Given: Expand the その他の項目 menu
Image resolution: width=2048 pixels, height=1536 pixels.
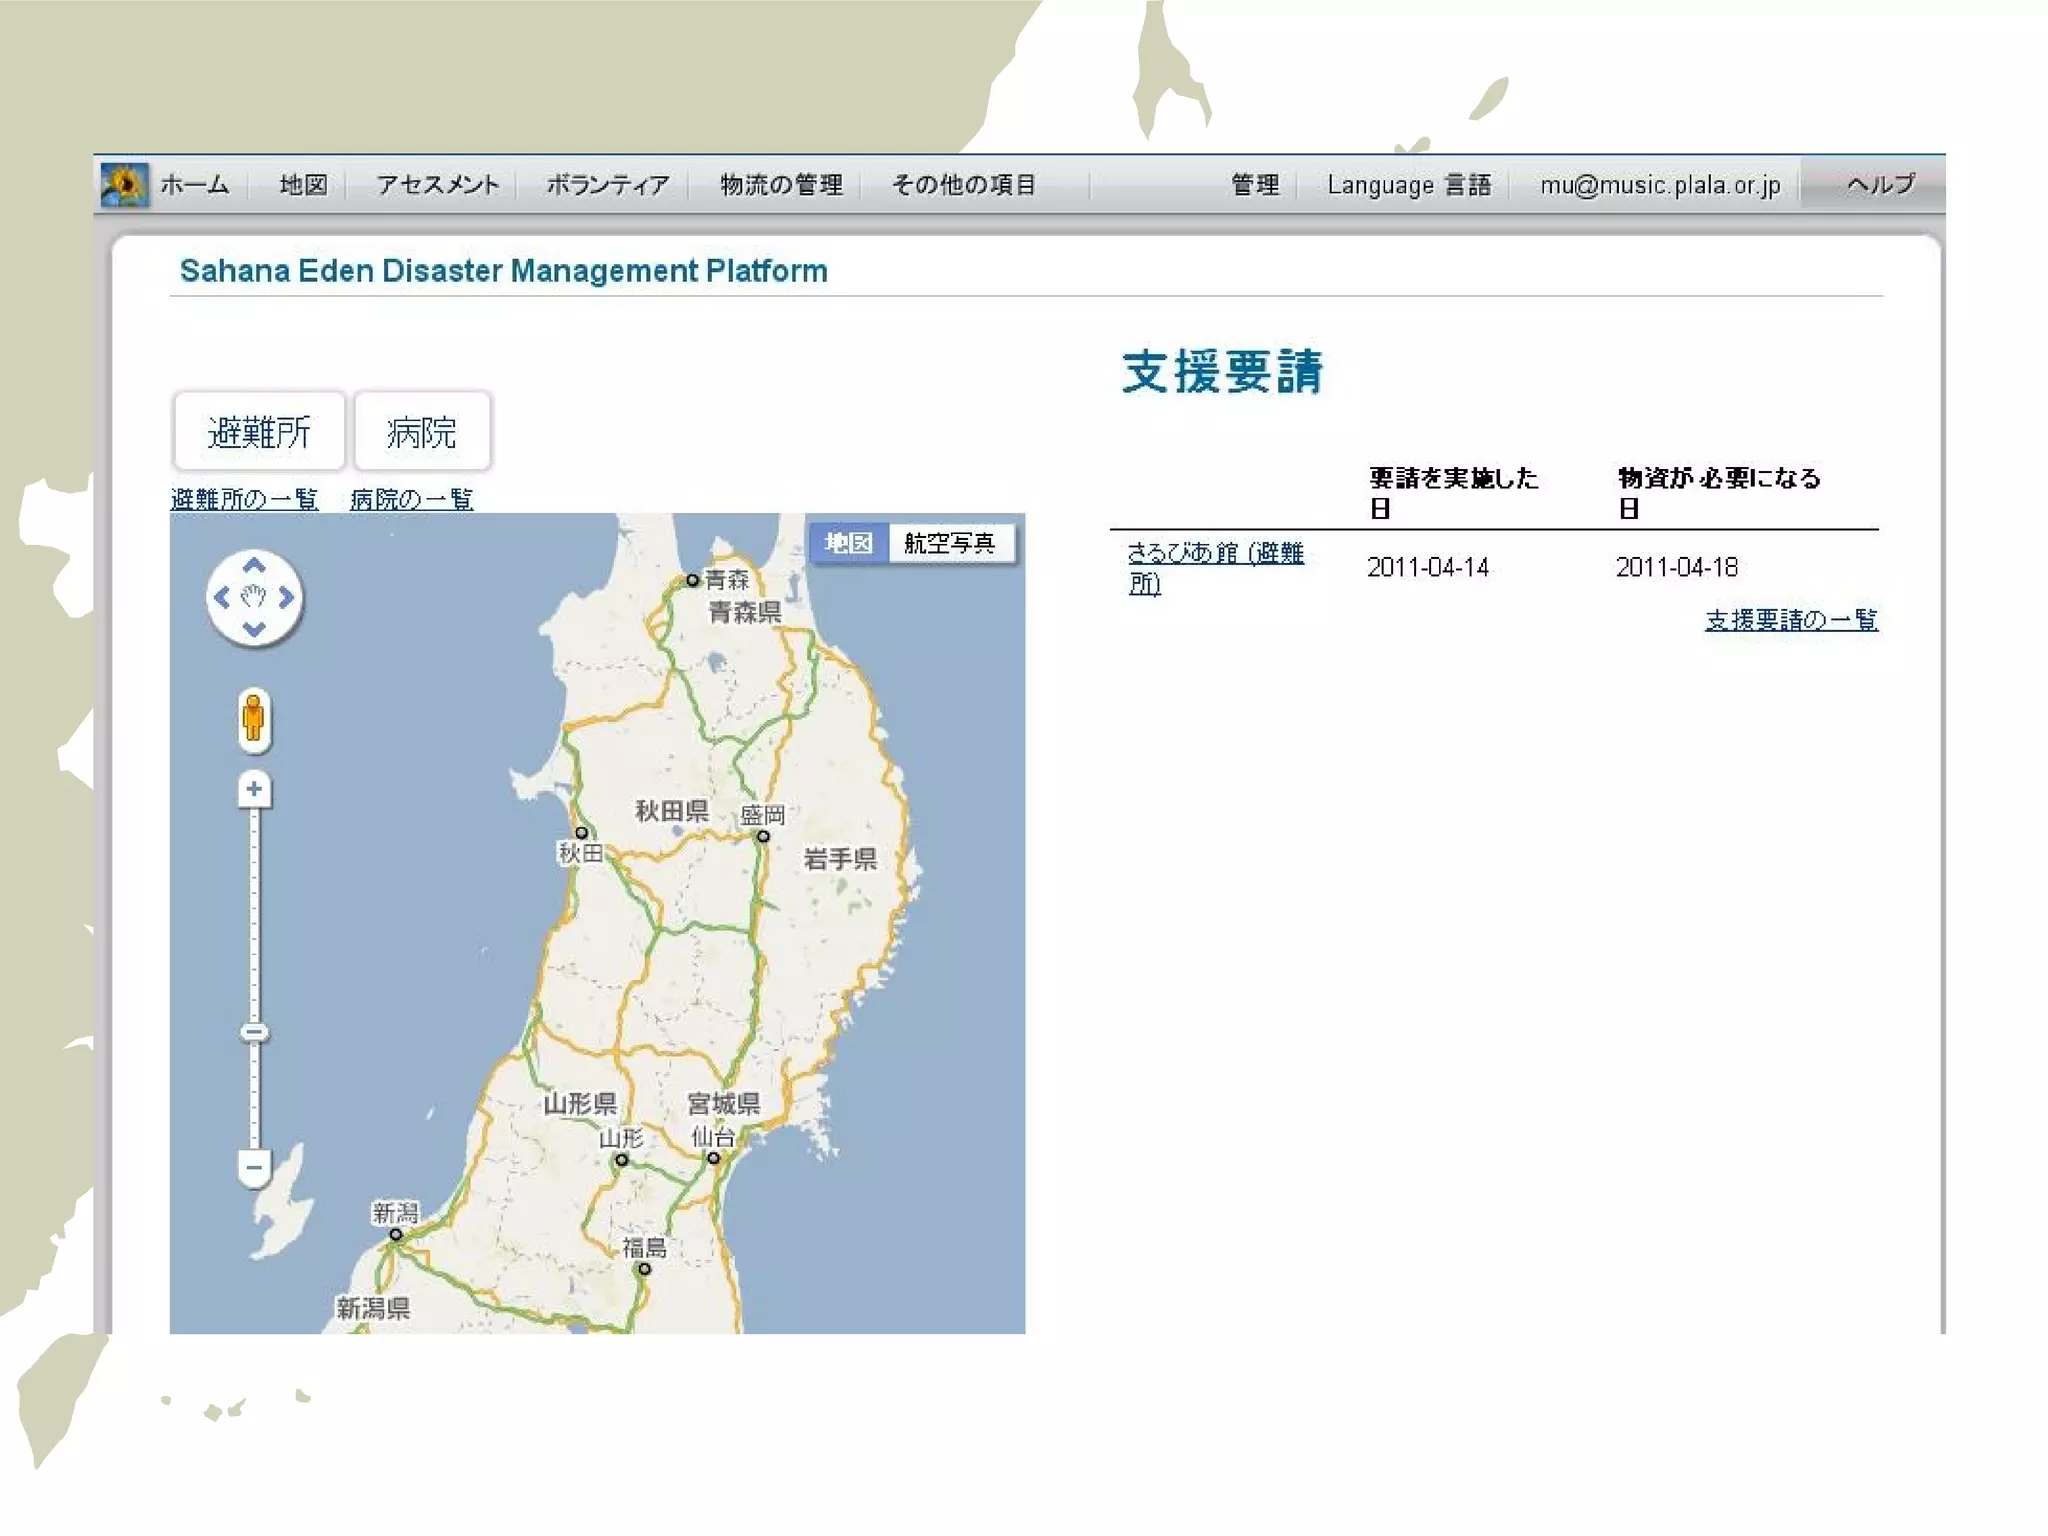Looking at the screenshot, I should coord(963,185).
